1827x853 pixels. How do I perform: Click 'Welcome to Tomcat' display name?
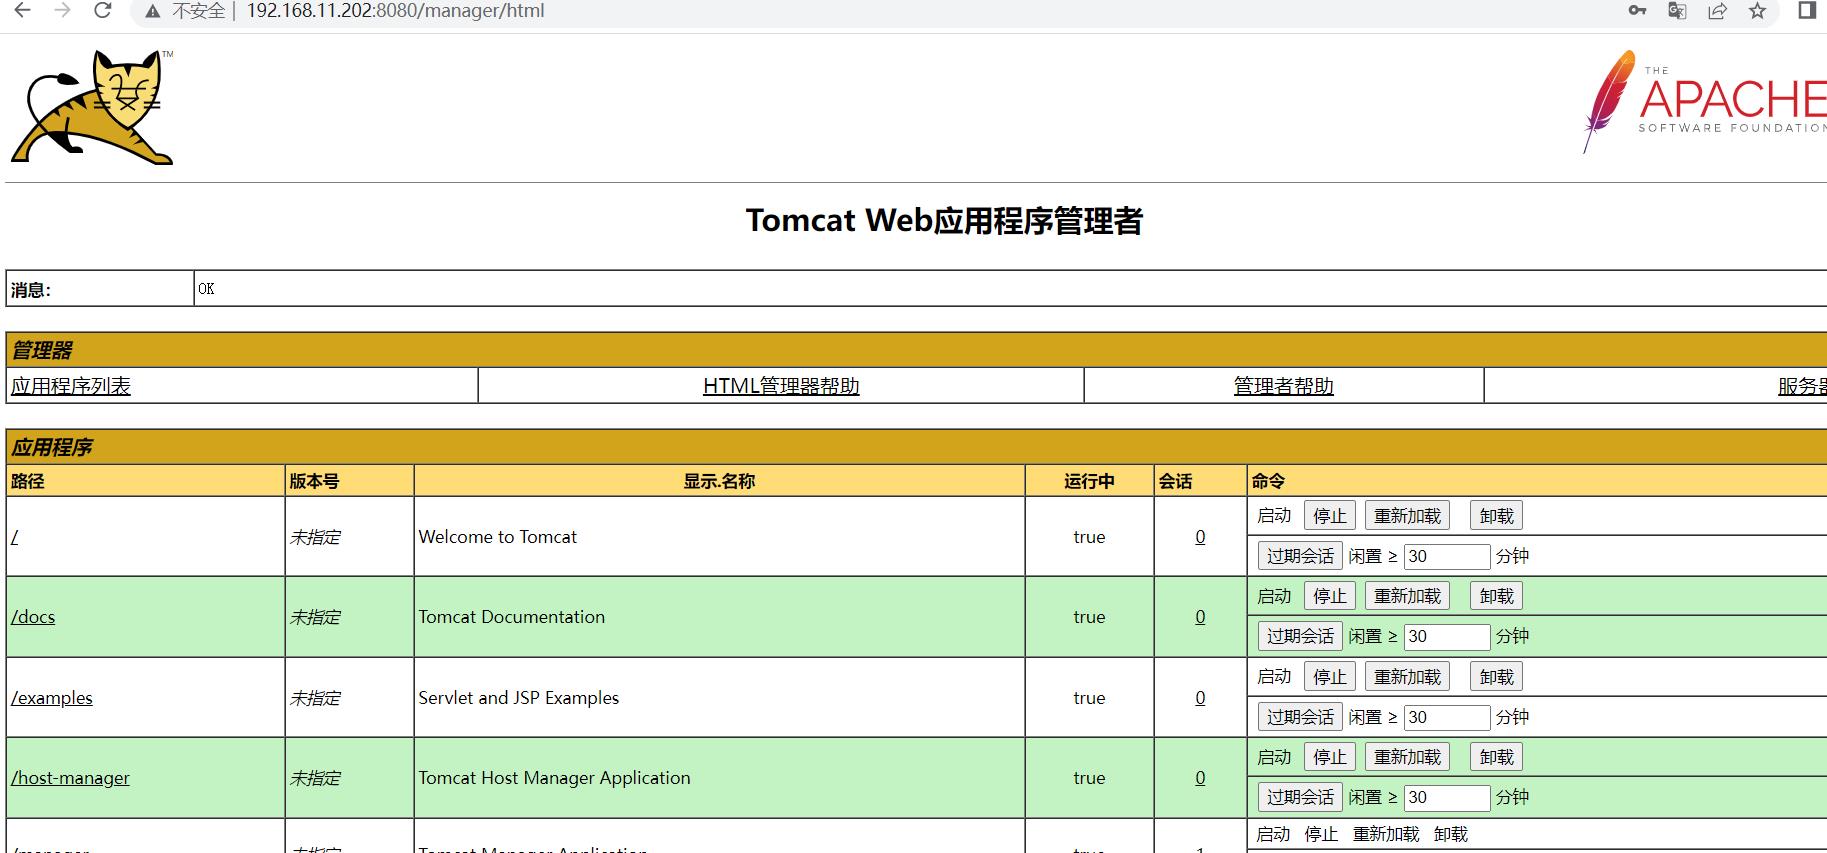(498, 537)
